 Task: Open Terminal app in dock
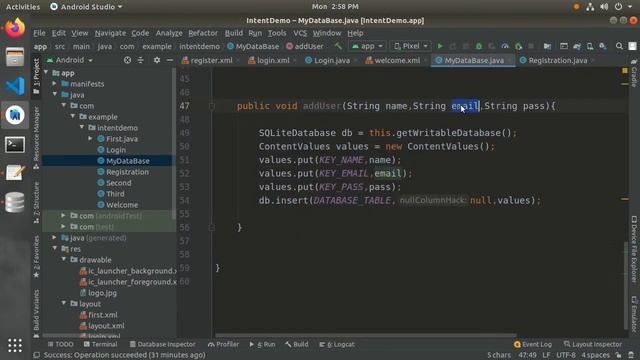point(15,144)
